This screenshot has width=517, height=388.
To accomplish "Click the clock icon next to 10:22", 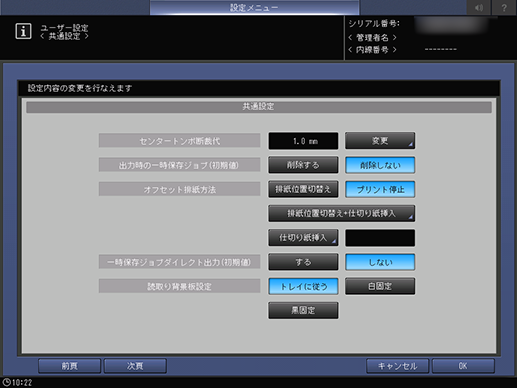I will coord(6,382).
